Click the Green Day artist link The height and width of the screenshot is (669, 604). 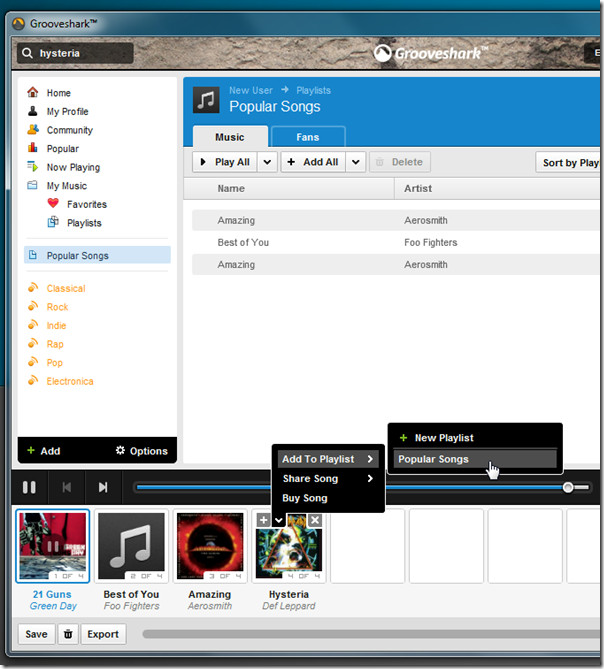pos(53,606)
